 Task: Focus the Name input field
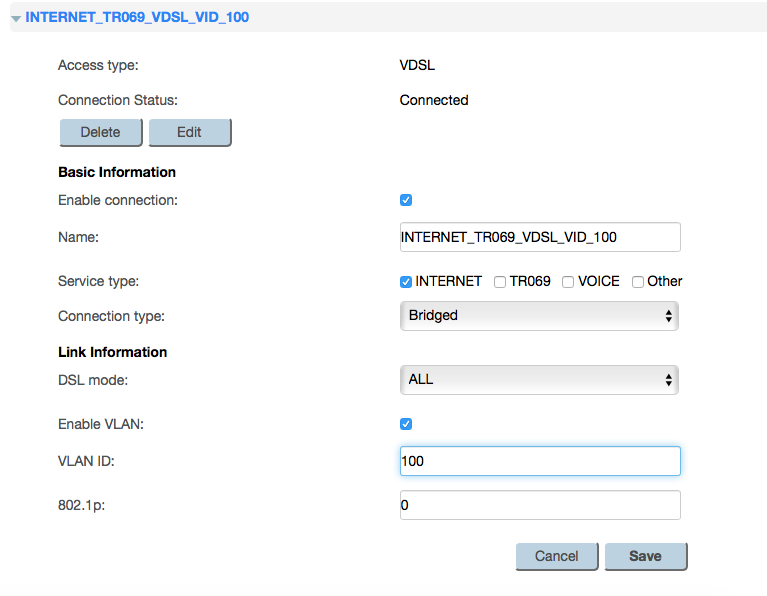click(540, 237)
